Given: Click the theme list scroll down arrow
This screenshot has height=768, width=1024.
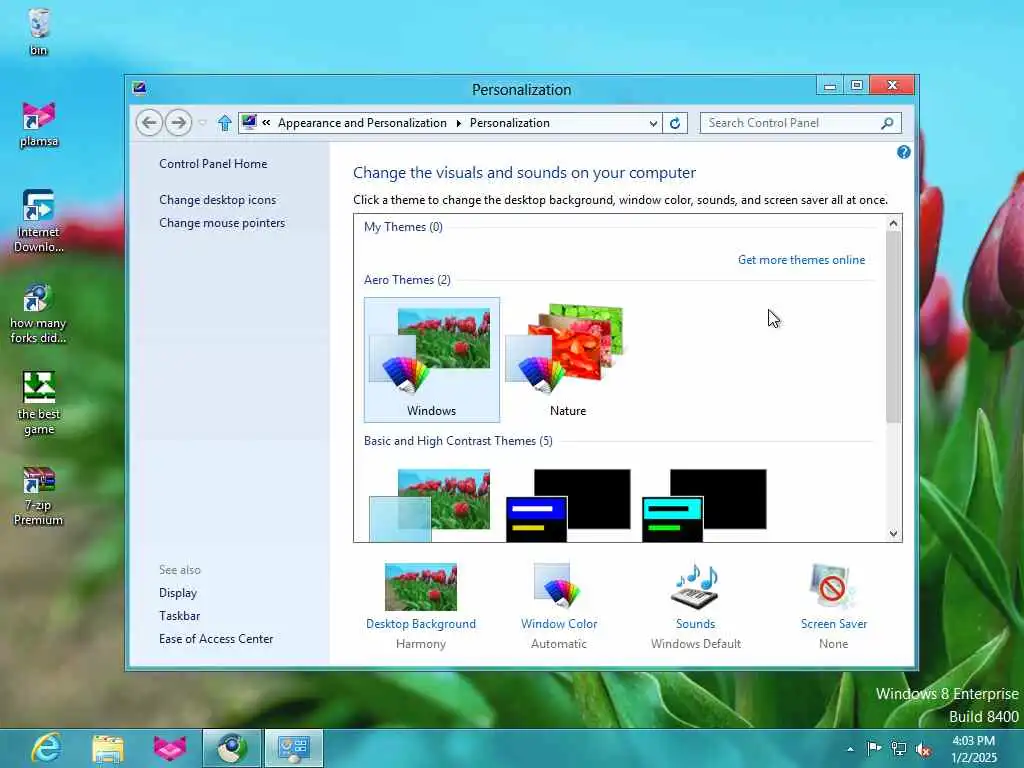Looking at the screenshot, I should (x=893, y=534).
